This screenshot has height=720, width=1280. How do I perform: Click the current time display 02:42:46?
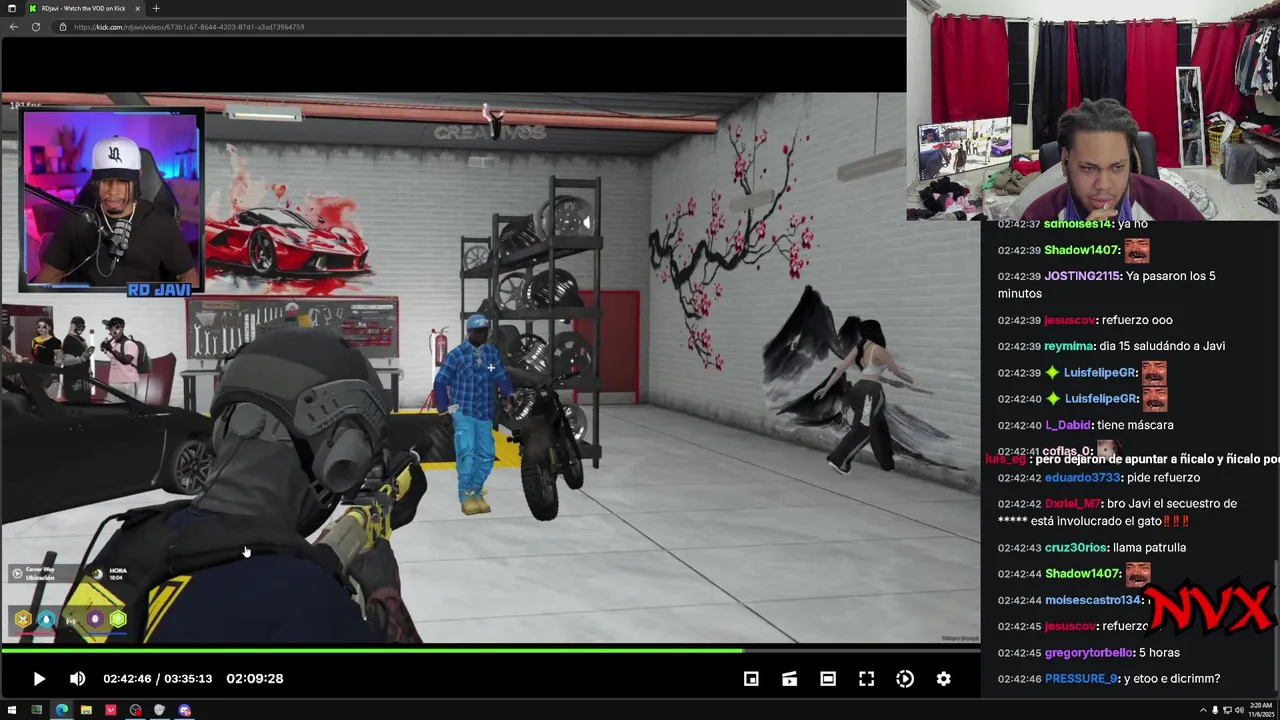point(127,679)
